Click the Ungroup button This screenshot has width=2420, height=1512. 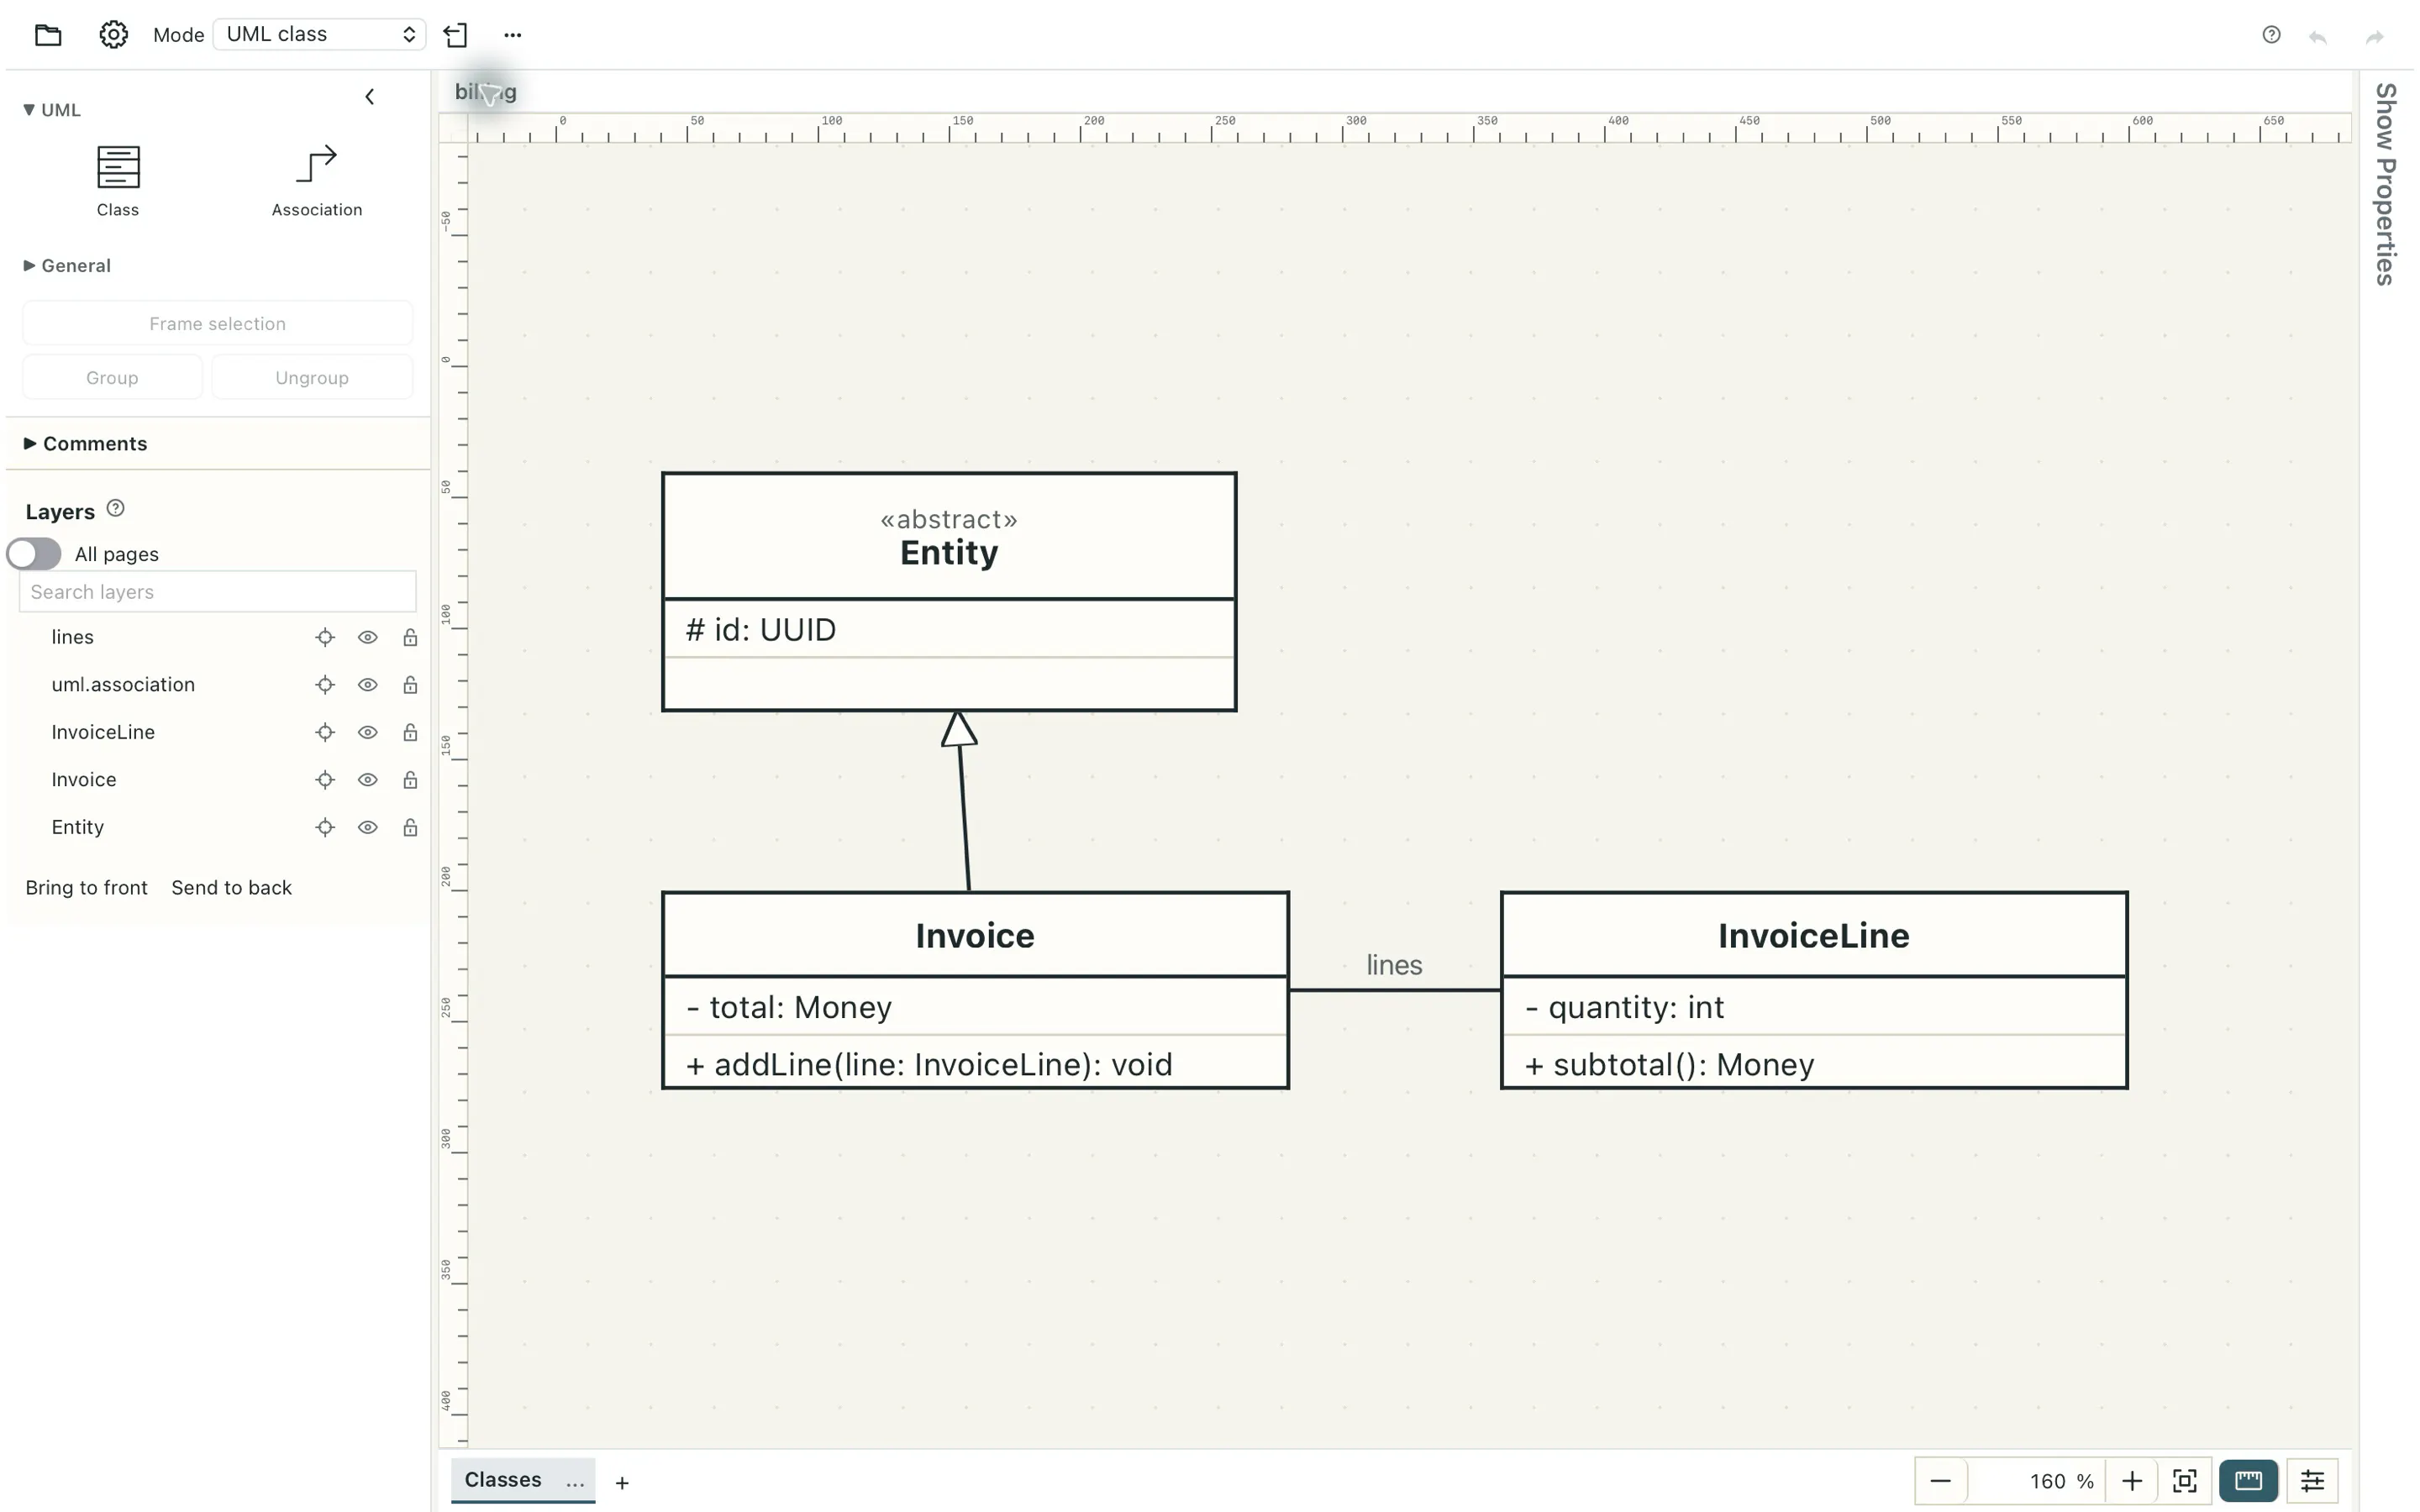(x=312, y=378)
